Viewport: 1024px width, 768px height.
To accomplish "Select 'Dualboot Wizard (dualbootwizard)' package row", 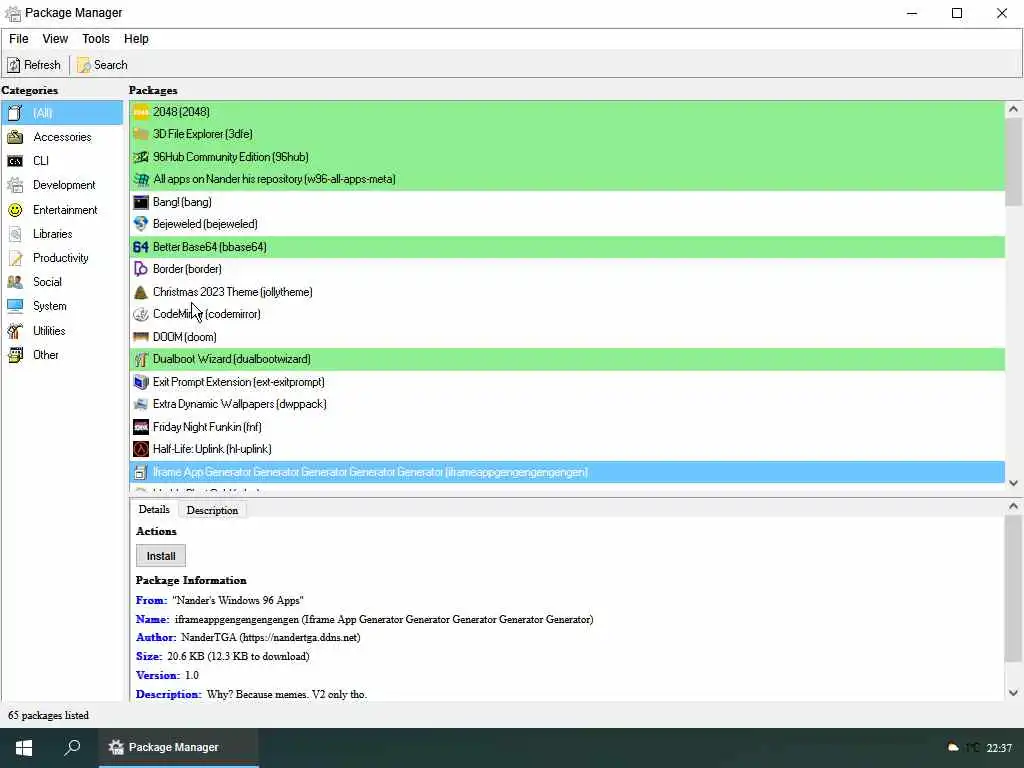I will tap(567, 359).
